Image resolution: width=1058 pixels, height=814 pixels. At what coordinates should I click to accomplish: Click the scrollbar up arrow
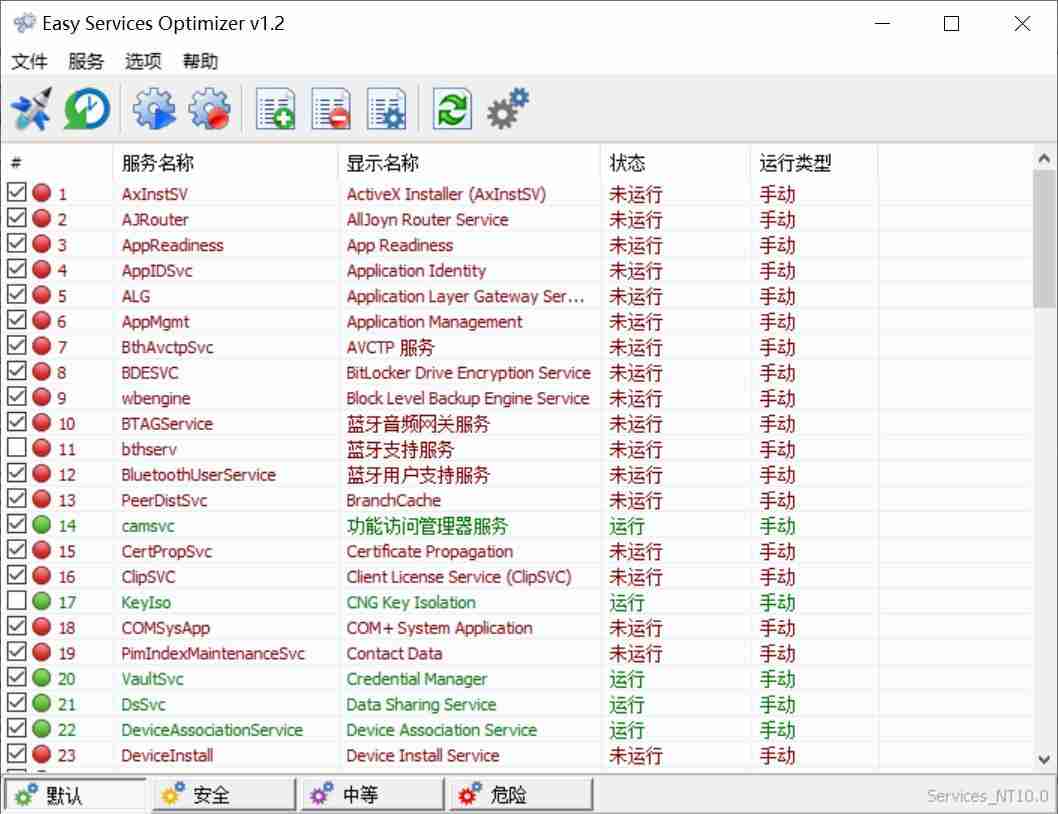click(1044, 158)
